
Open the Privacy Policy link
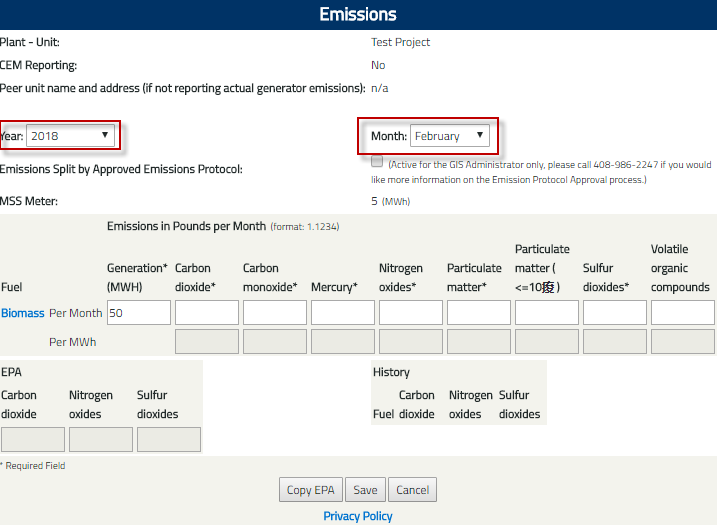tap(358, 516)
